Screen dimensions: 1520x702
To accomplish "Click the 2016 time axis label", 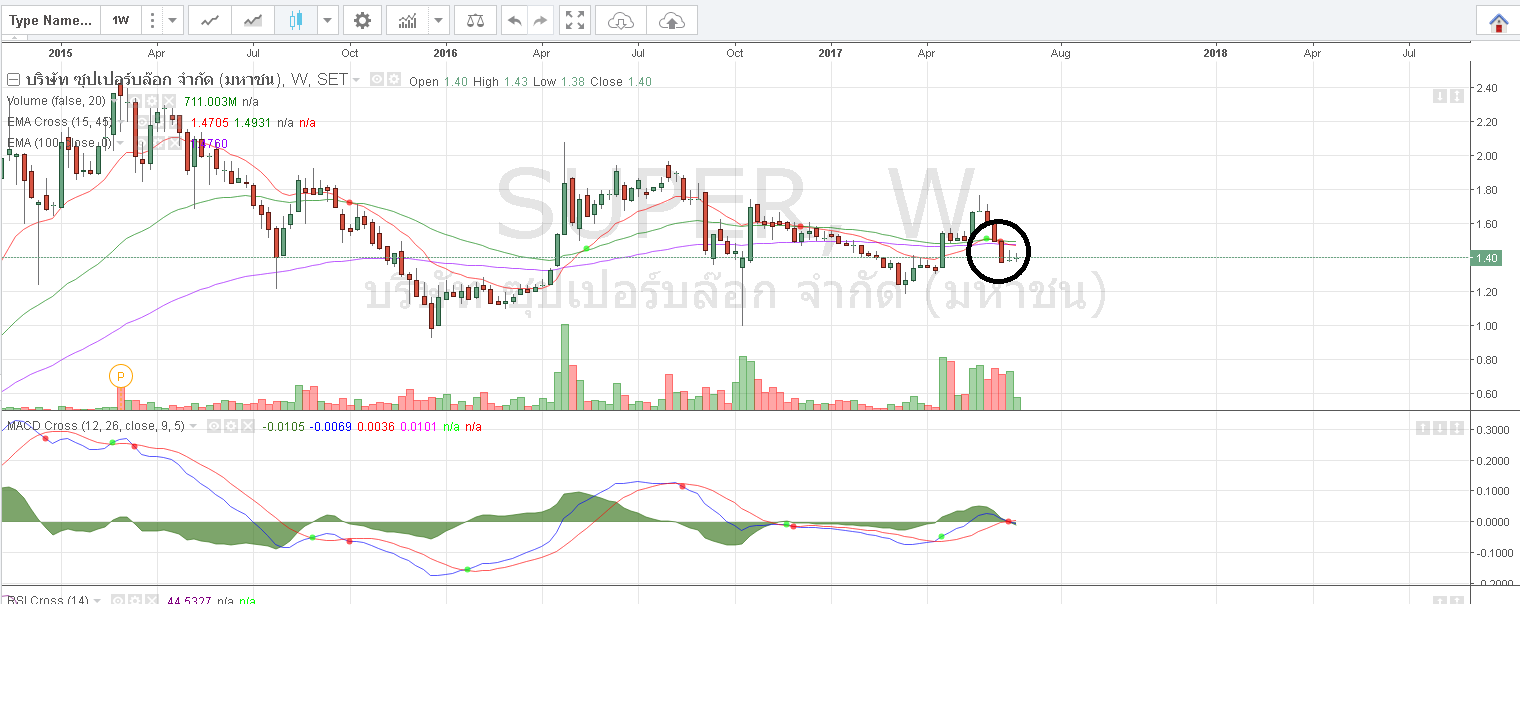I will 445,51.
